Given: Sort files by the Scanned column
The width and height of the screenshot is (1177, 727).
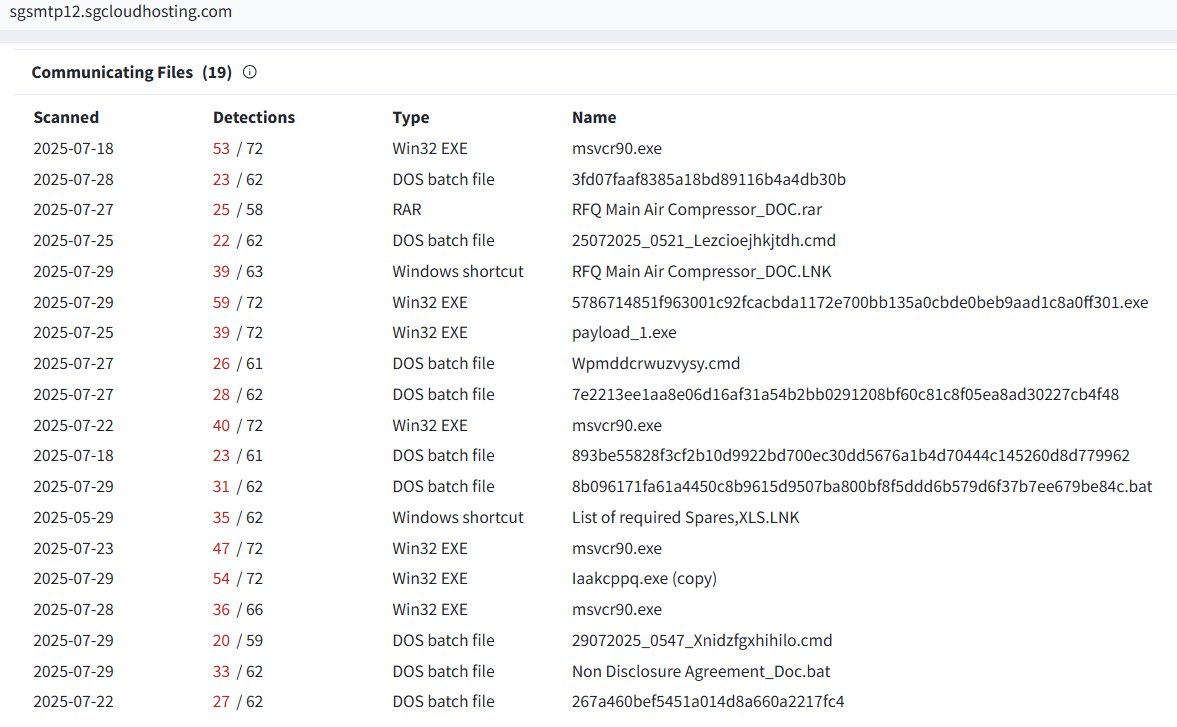Looking at the screenshot, I should click(x=66, y=117).
